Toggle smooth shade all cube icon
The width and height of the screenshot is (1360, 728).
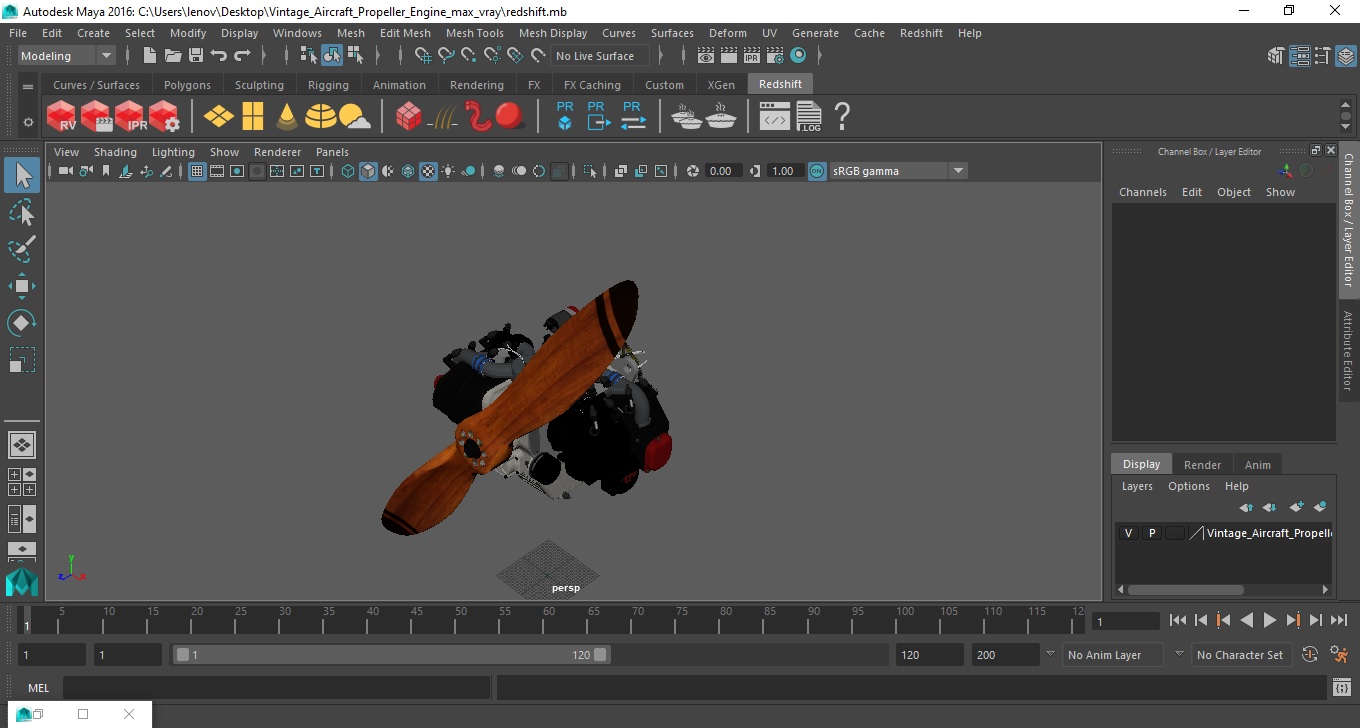click(368, 171)
